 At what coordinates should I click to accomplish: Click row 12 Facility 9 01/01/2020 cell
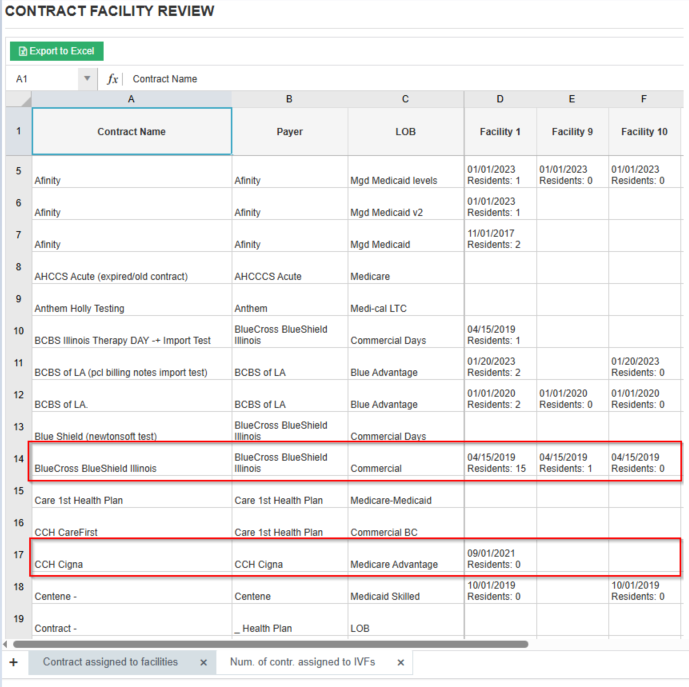[572, 396]
